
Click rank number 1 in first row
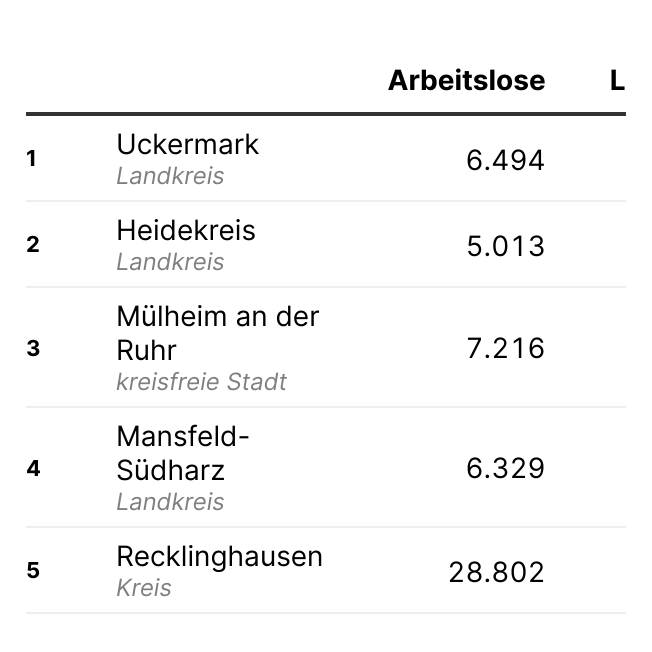pyautogui.click(x=32, y=159)
